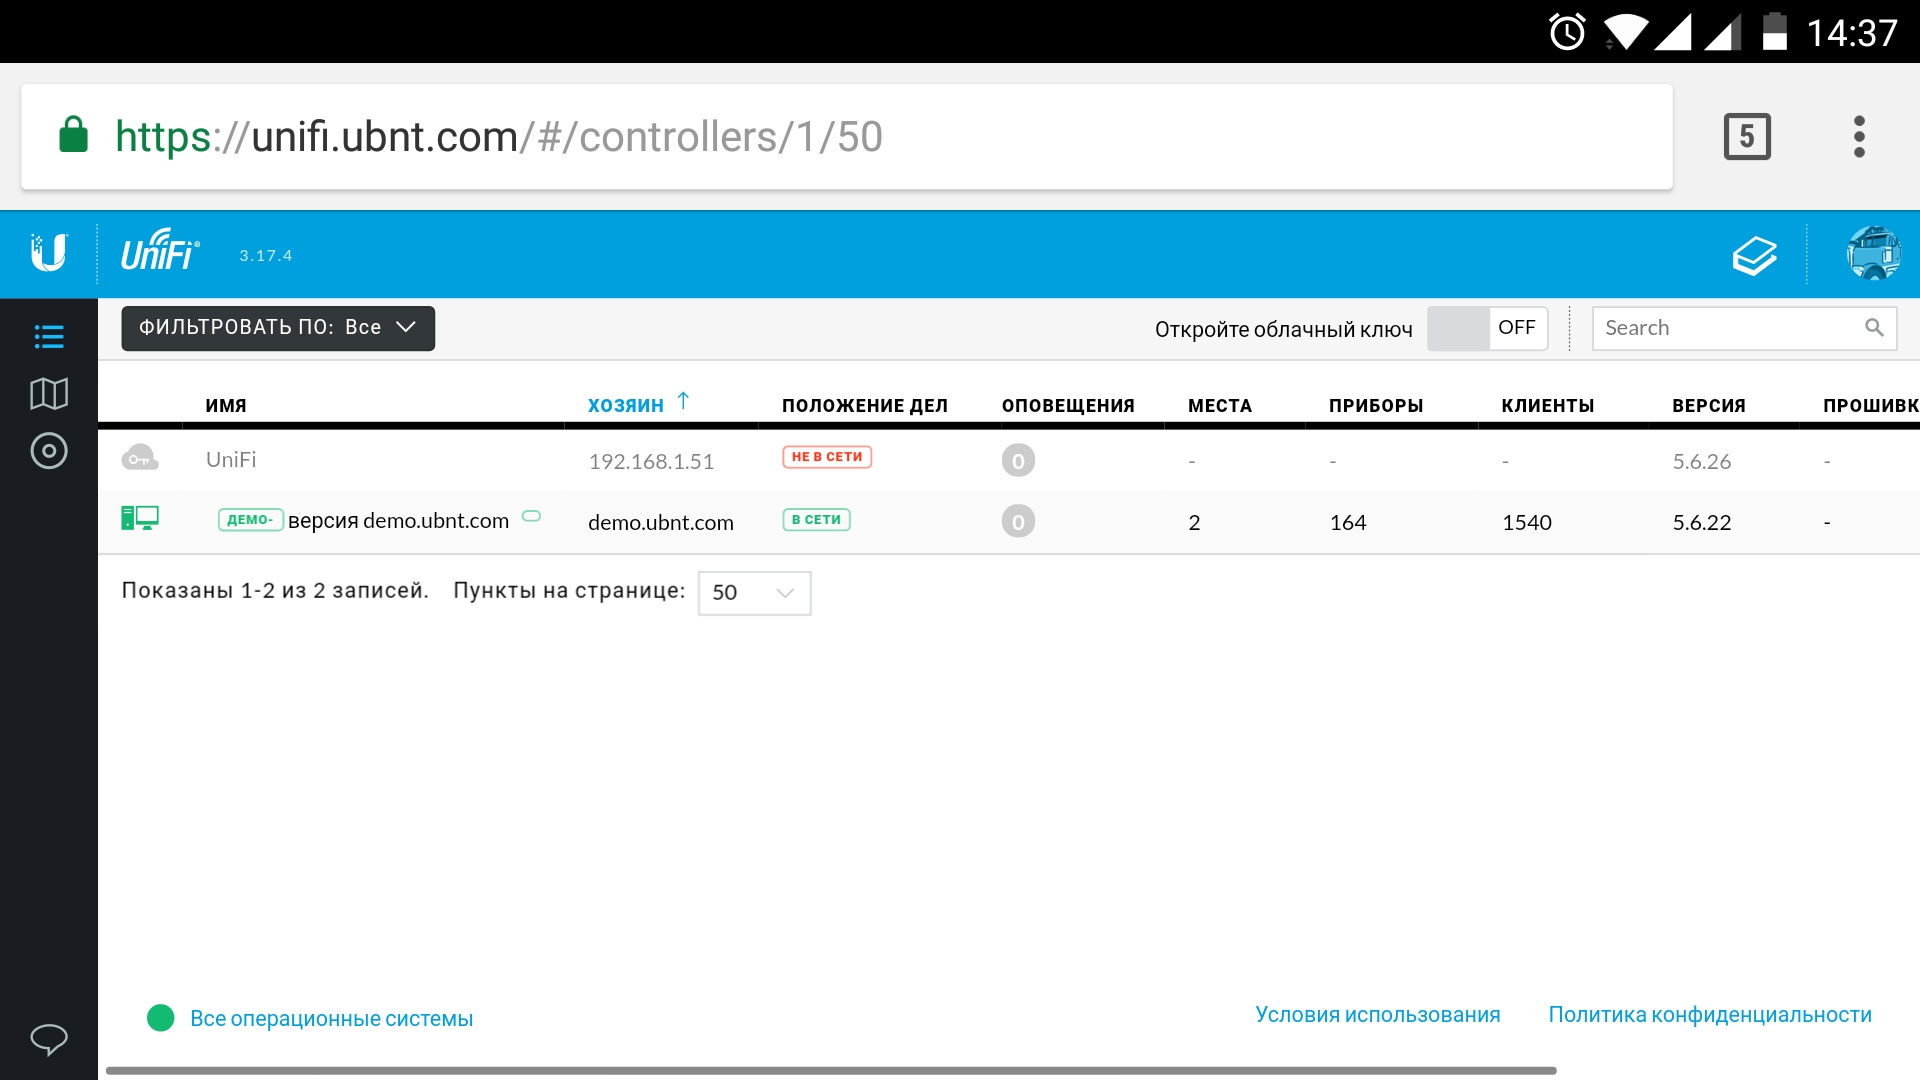Click sites count 2
Viewport: 1920px width, 1080px height.
tap(1194, 523)
